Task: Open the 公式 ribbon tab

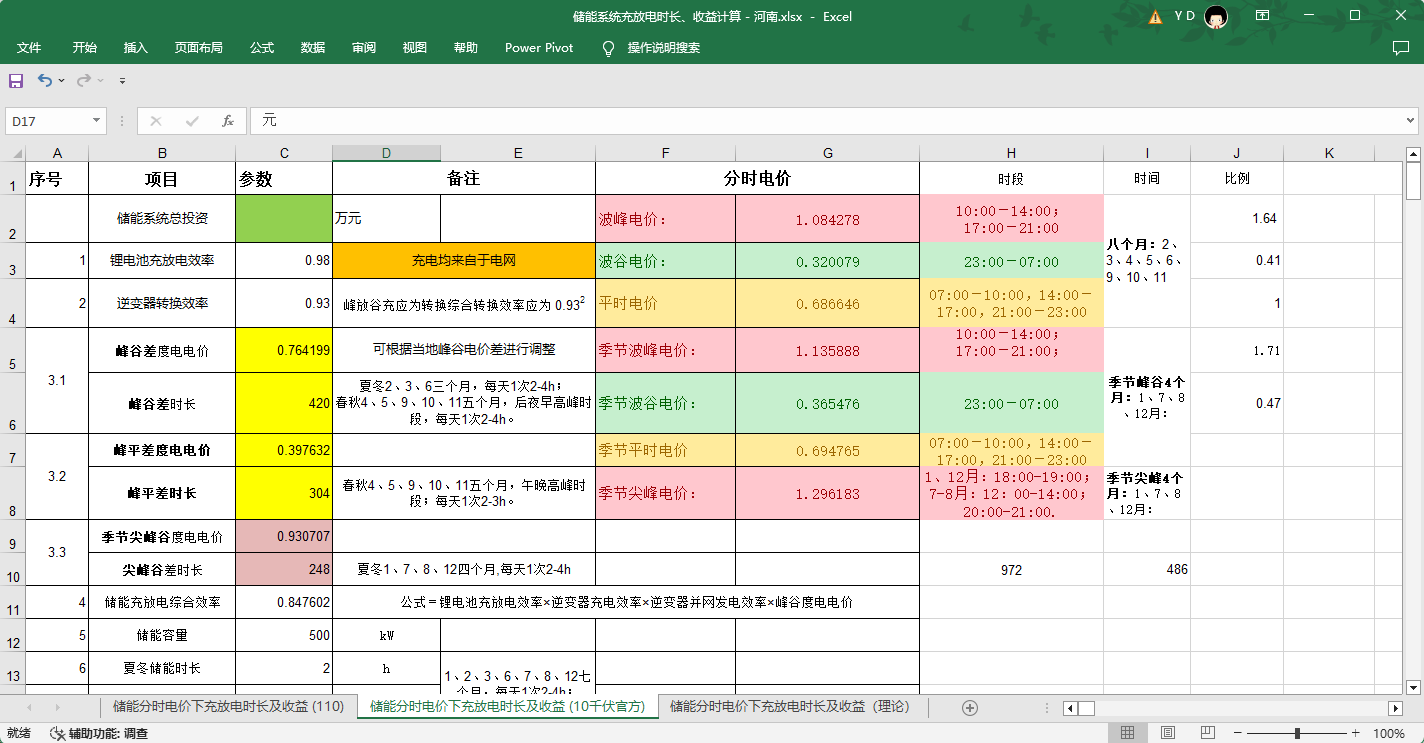Action: click(x=262, y=47)
